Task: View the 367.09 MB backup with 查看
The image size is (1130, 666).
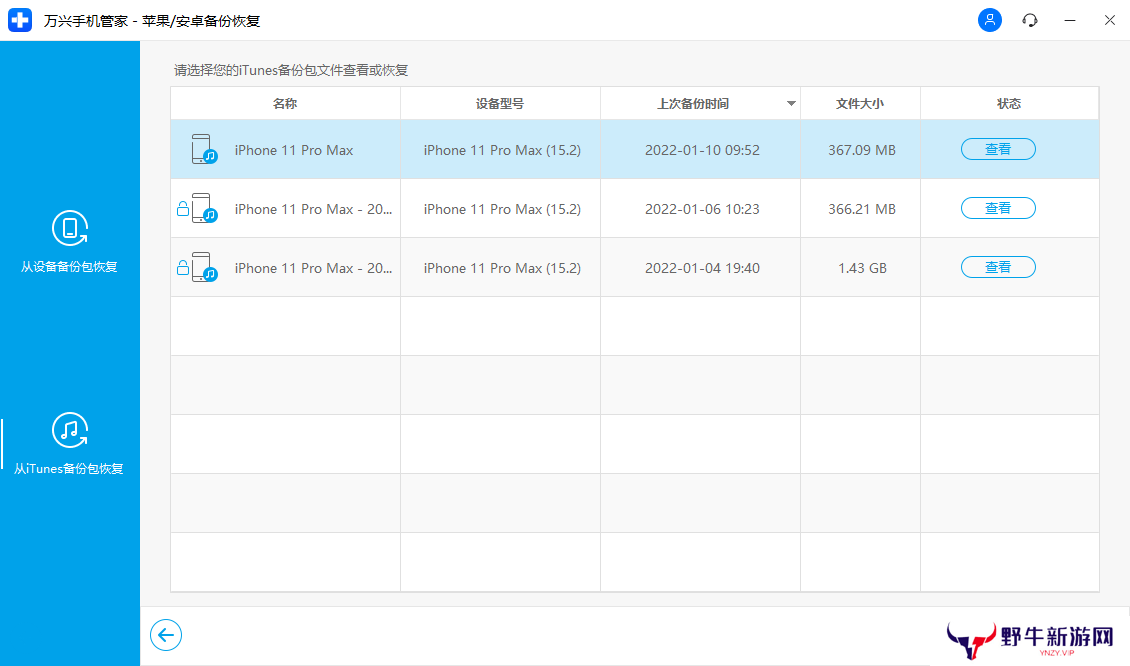Action: click(x=998, y=149)
